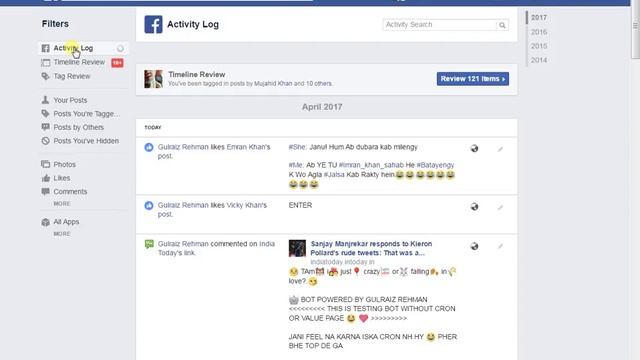Expand MORE under Comments
640x360 pixels.
pos(62,204)
